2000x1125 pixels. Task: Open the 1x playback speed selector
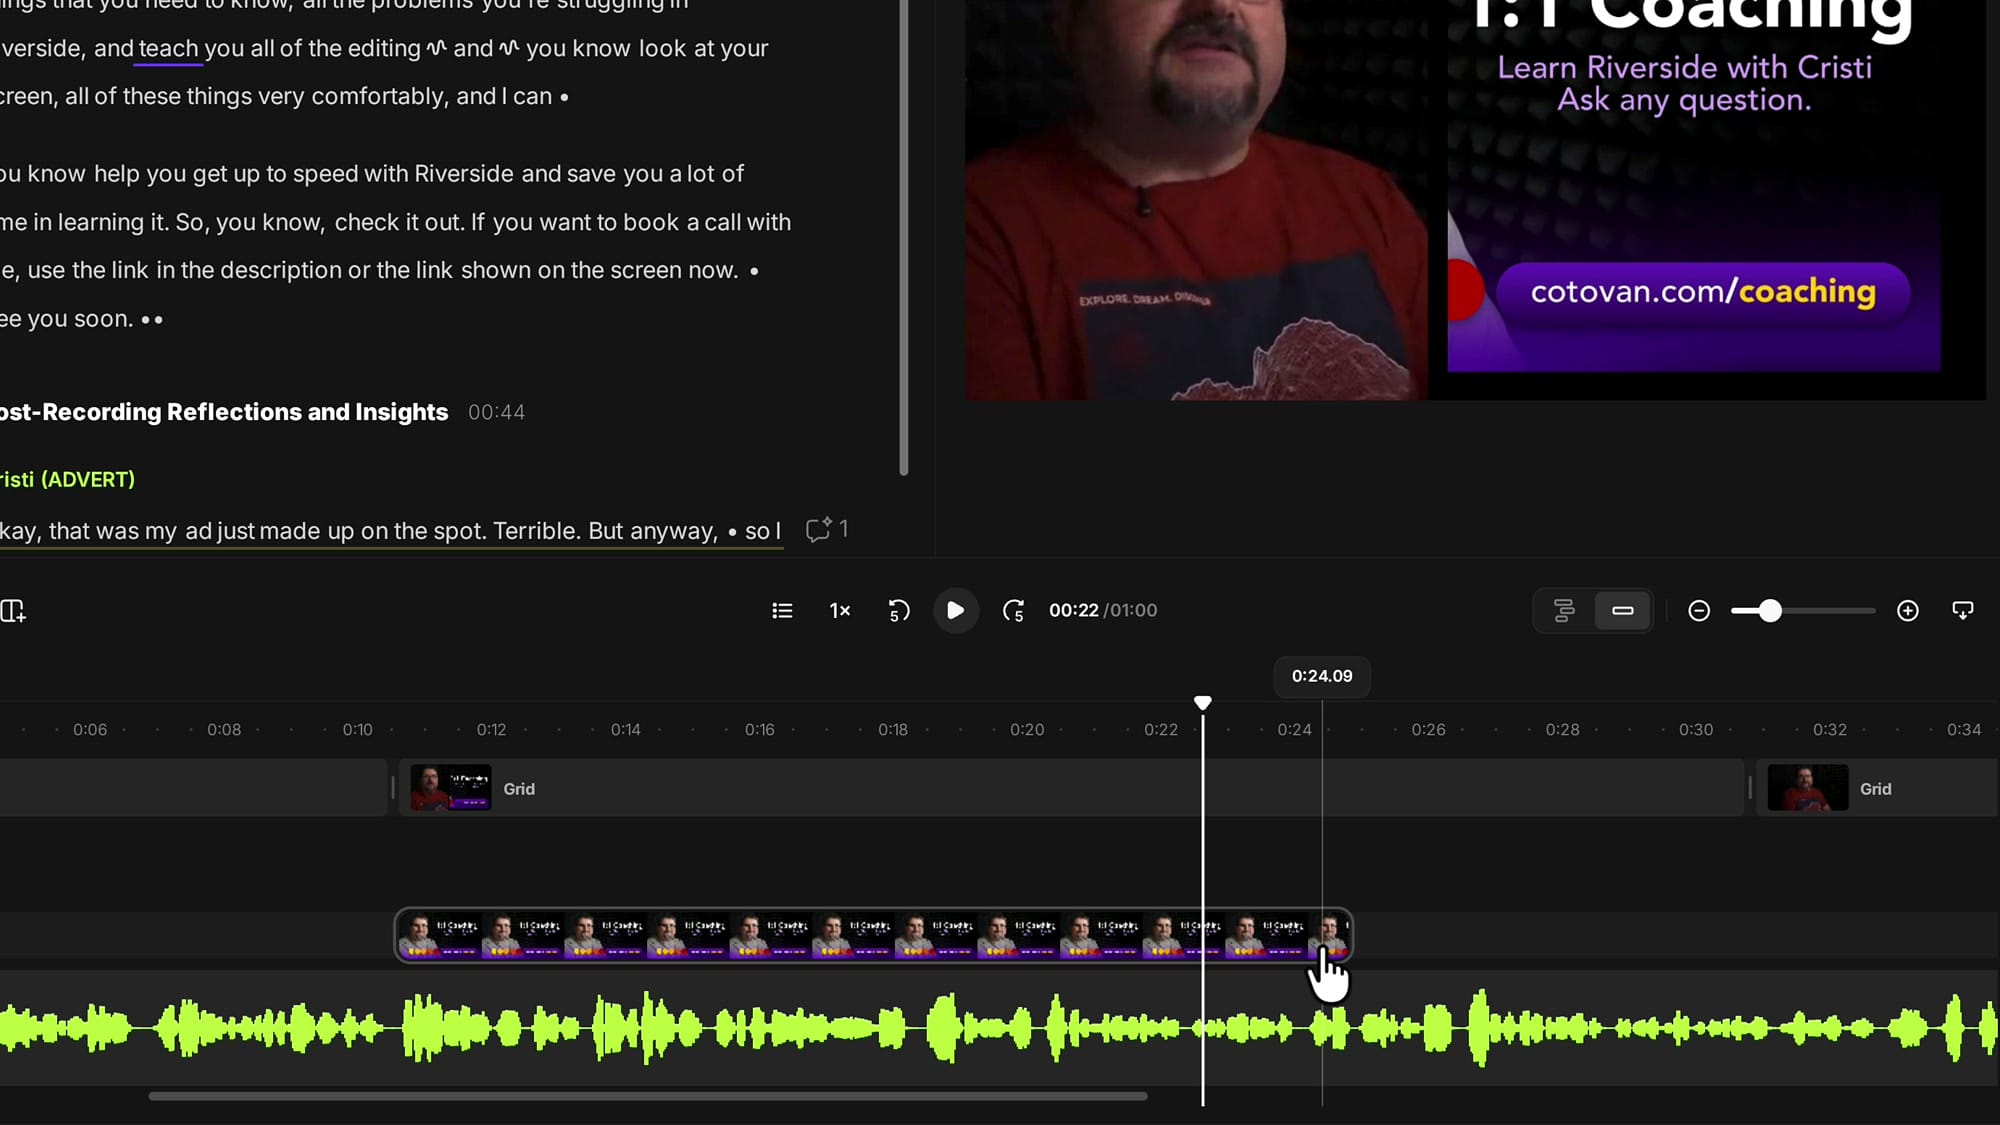(x=840, y=611)
